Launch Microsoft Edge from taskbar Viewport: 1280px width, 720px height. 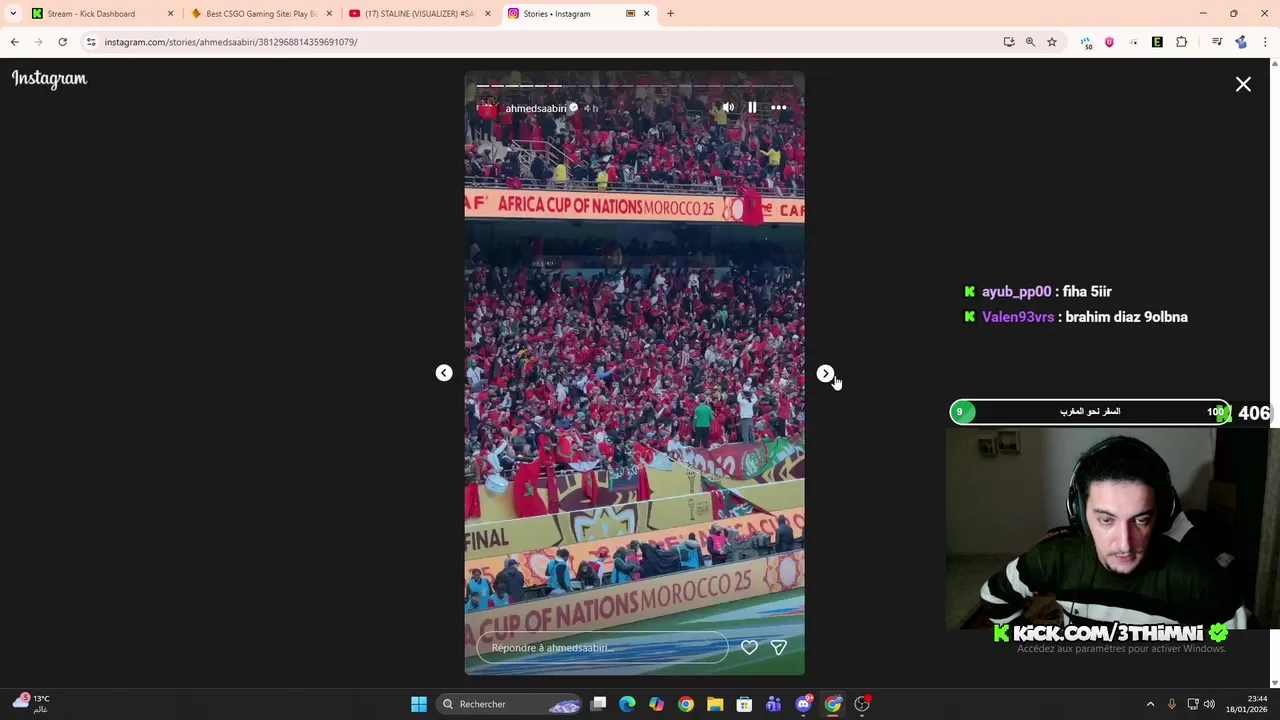(x=627, y=704)
